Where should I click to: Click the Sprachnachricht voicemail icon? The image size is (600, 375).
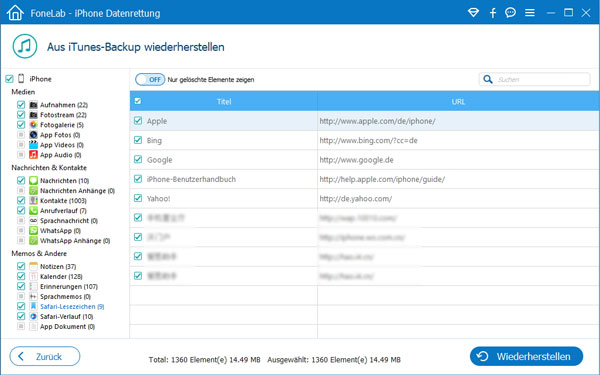33,220
